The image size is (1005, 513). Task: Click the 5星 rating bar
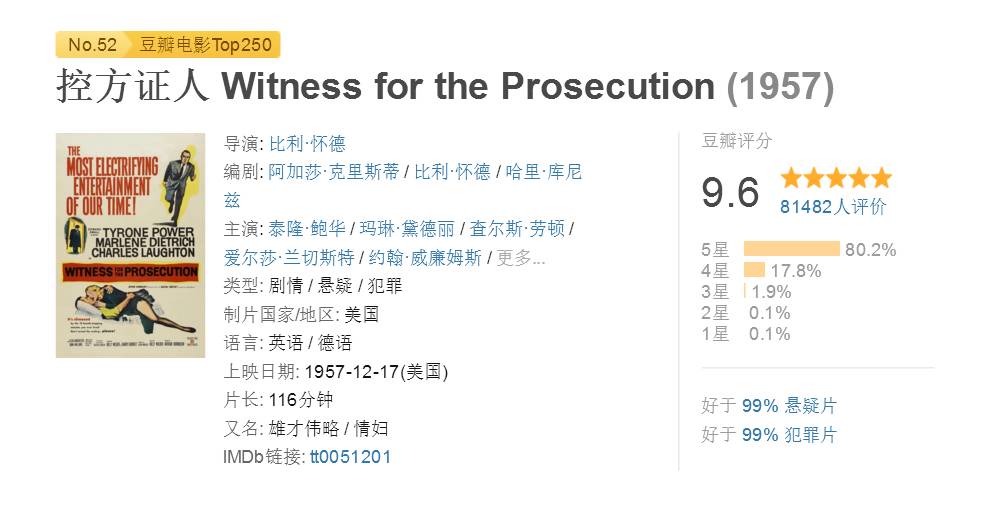pos(792,249)
